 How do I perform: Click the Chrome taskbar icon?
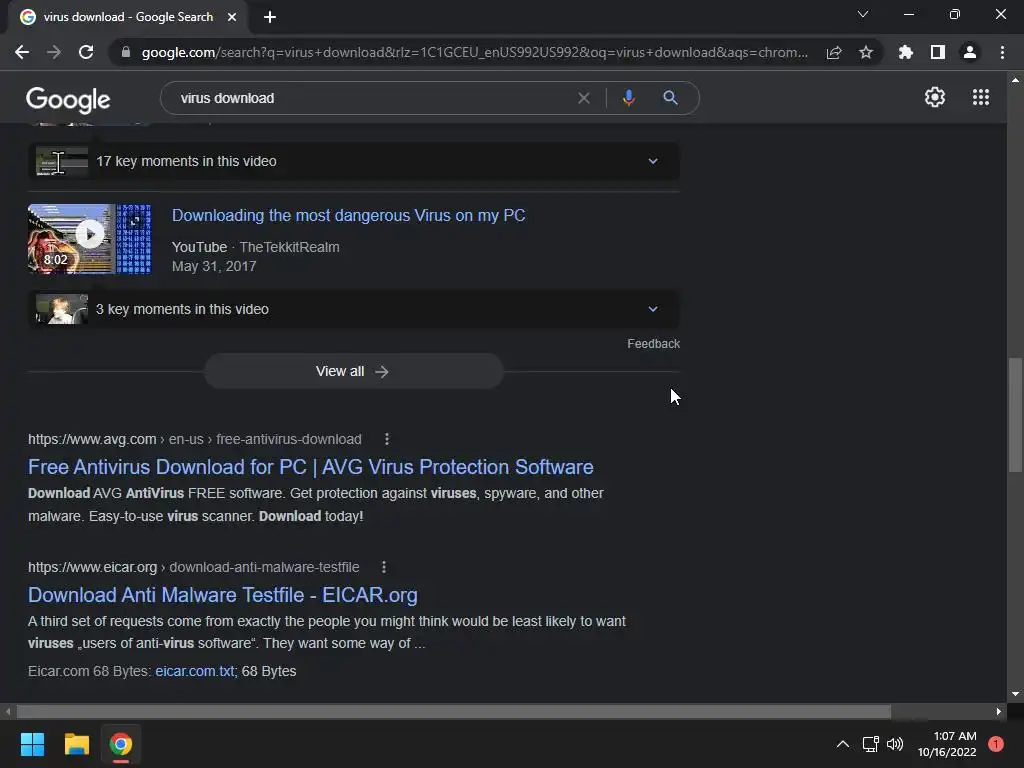point(120,744)
